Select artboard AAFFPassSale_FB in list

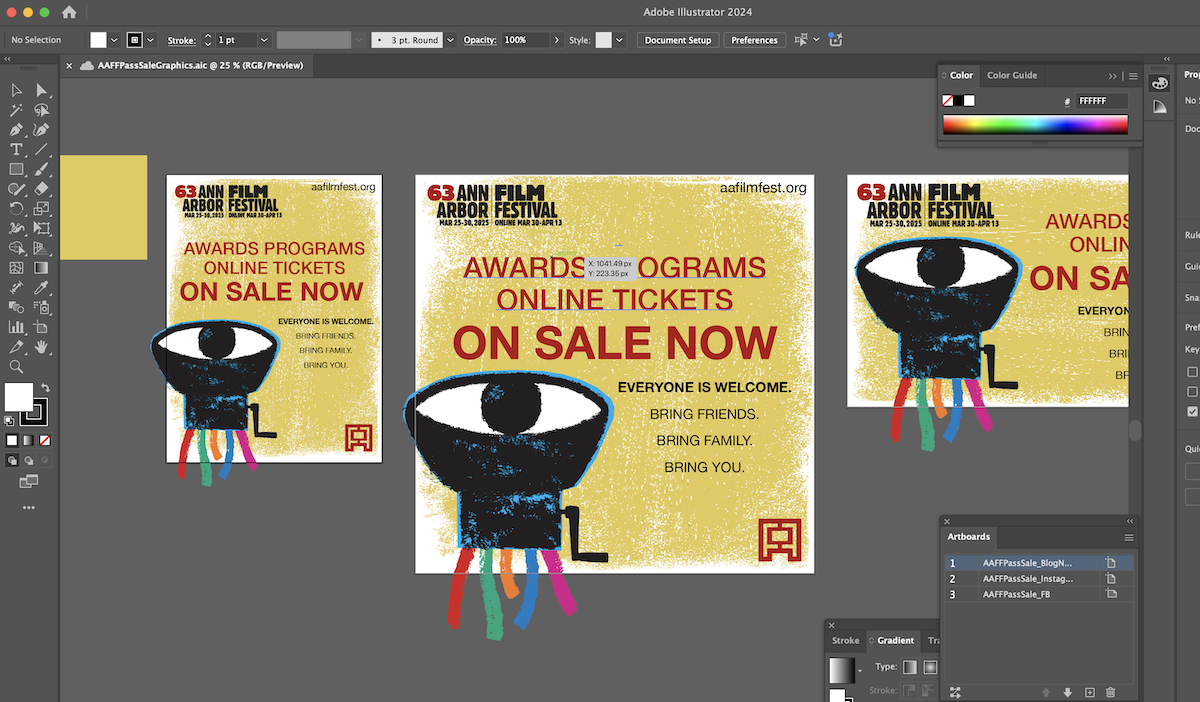coord(1039,594)
